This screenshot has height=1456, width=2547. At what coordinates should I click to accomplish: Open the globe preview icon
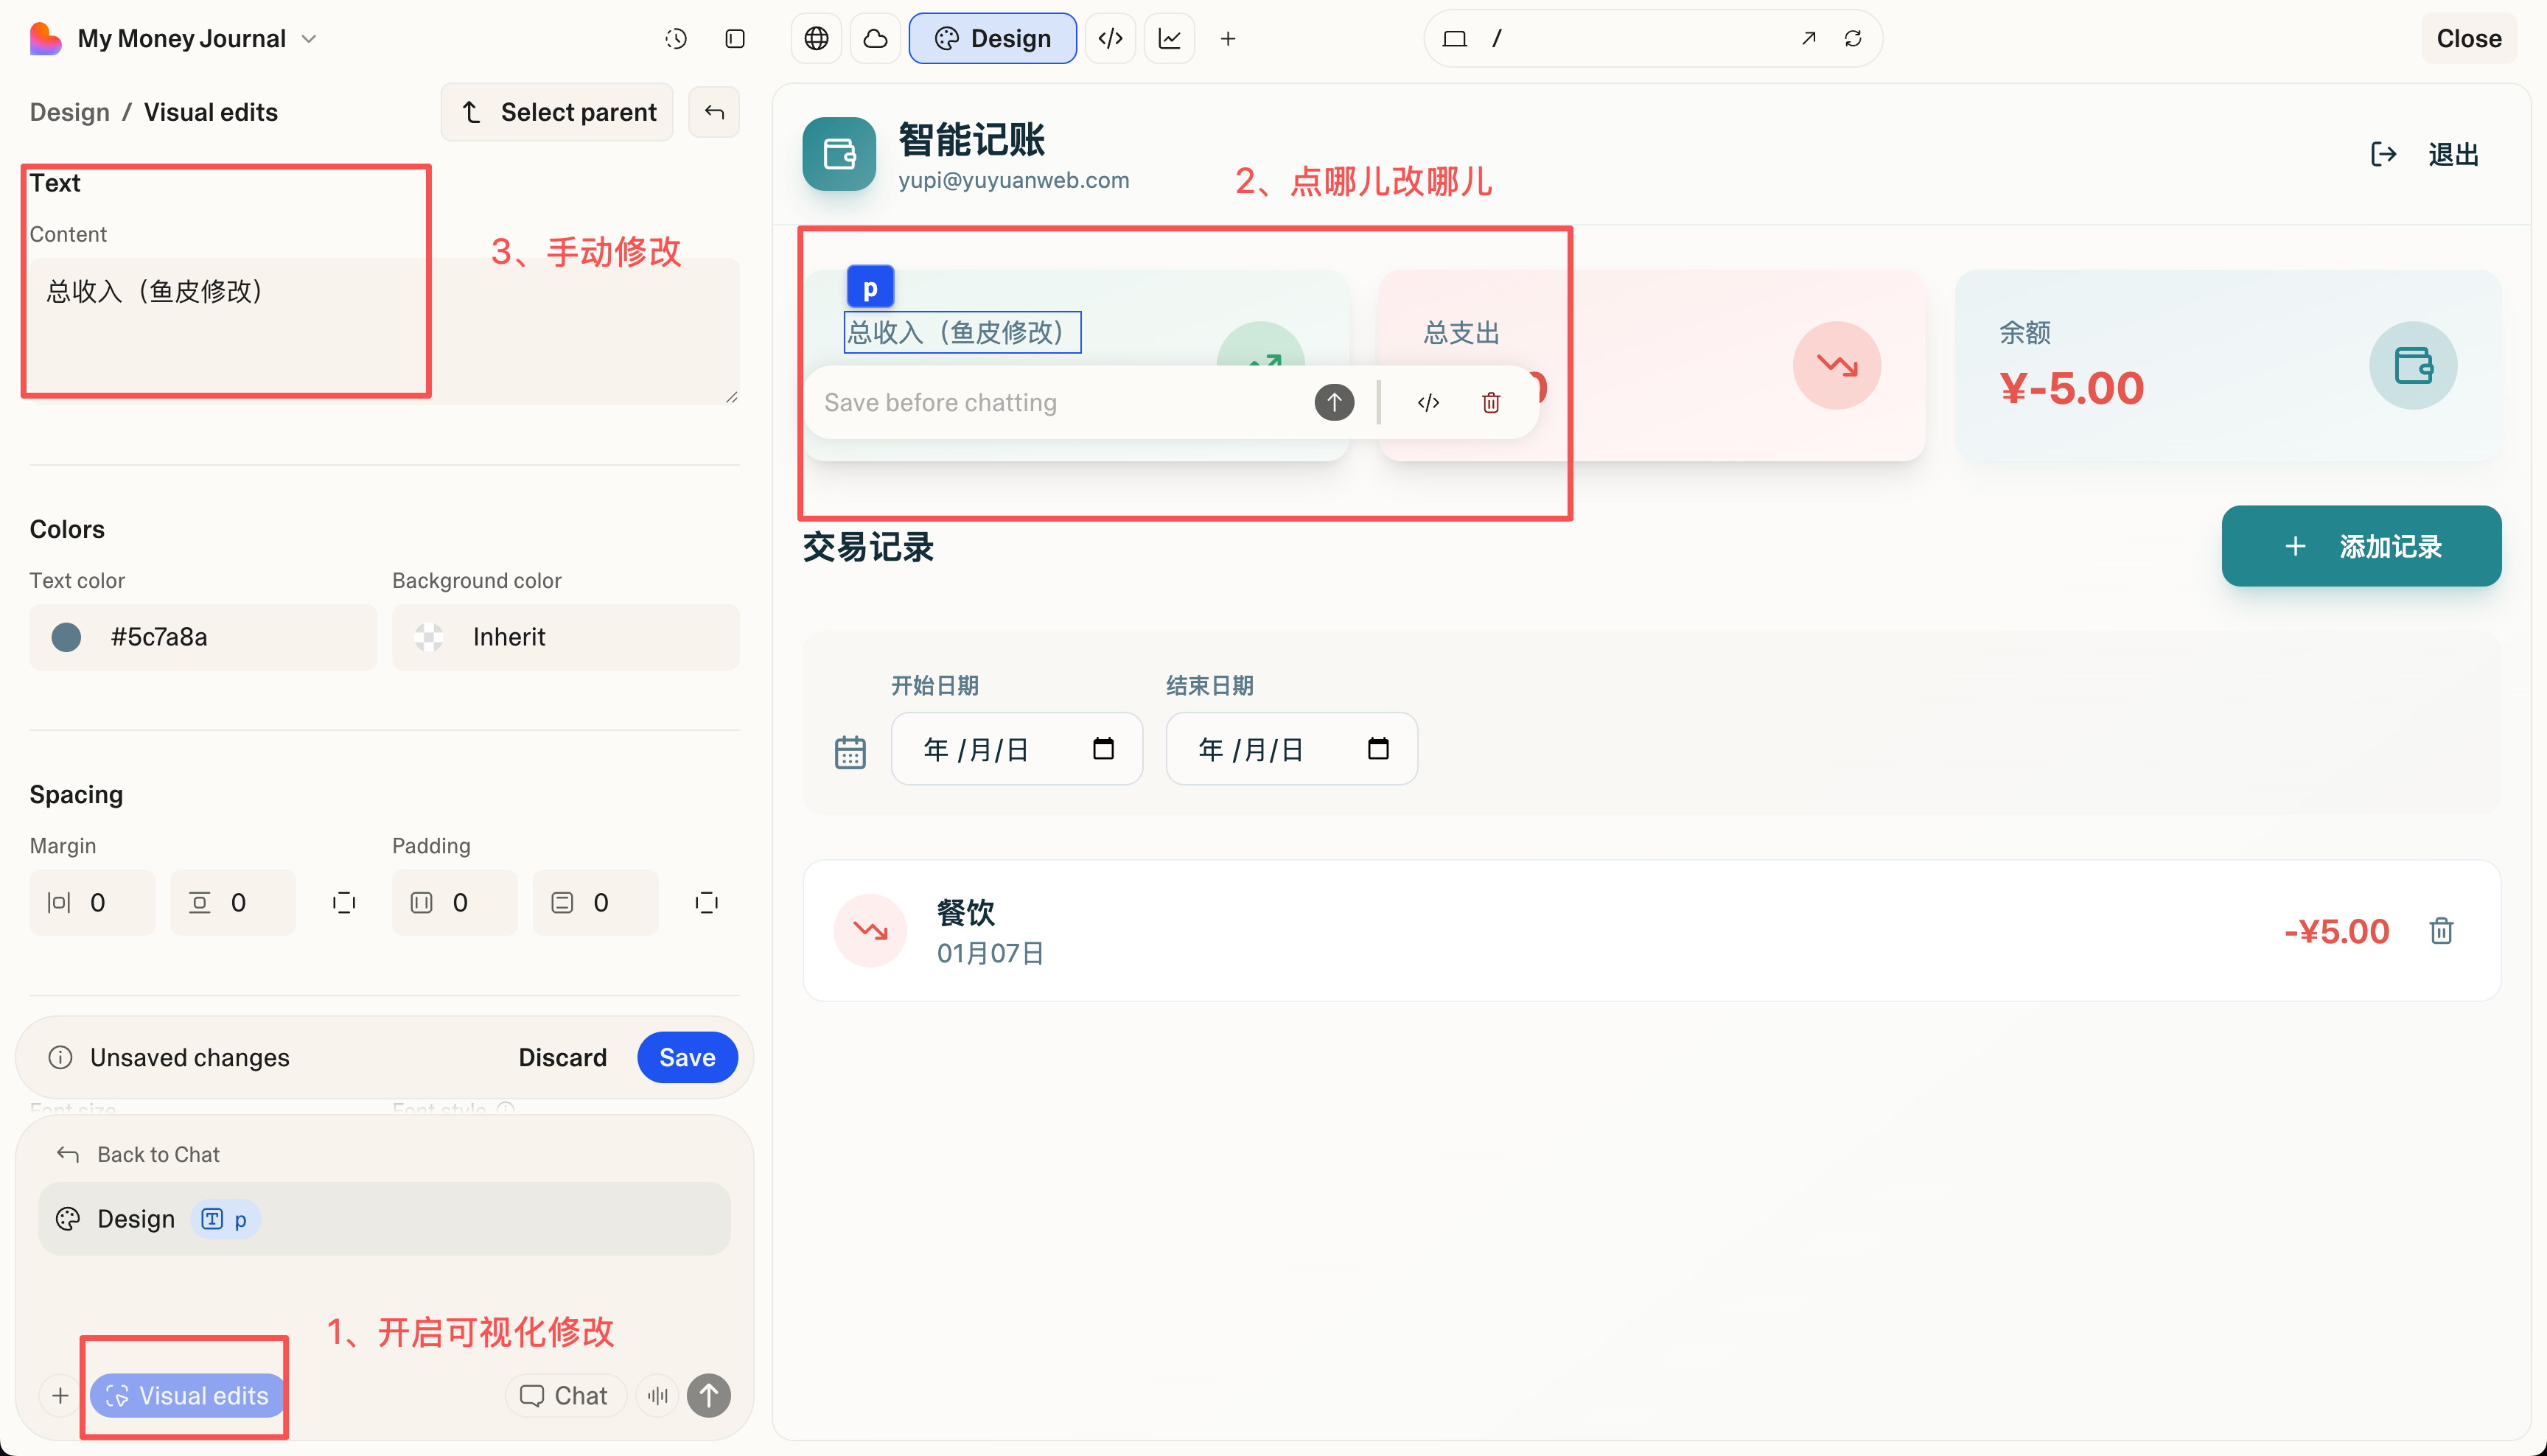click(x=817, y=38)
